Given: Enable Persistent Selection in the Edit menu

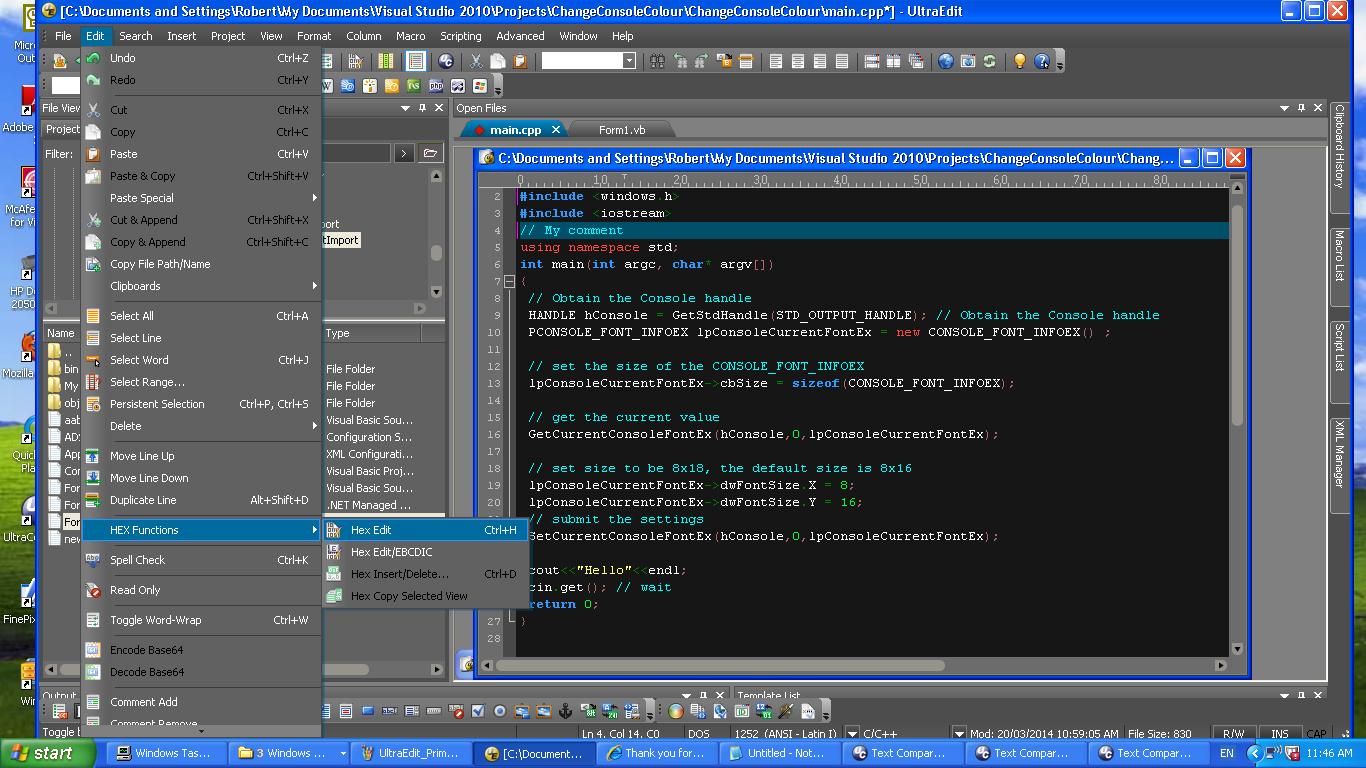Looking at the screenshot, I should tap(157, 404).
